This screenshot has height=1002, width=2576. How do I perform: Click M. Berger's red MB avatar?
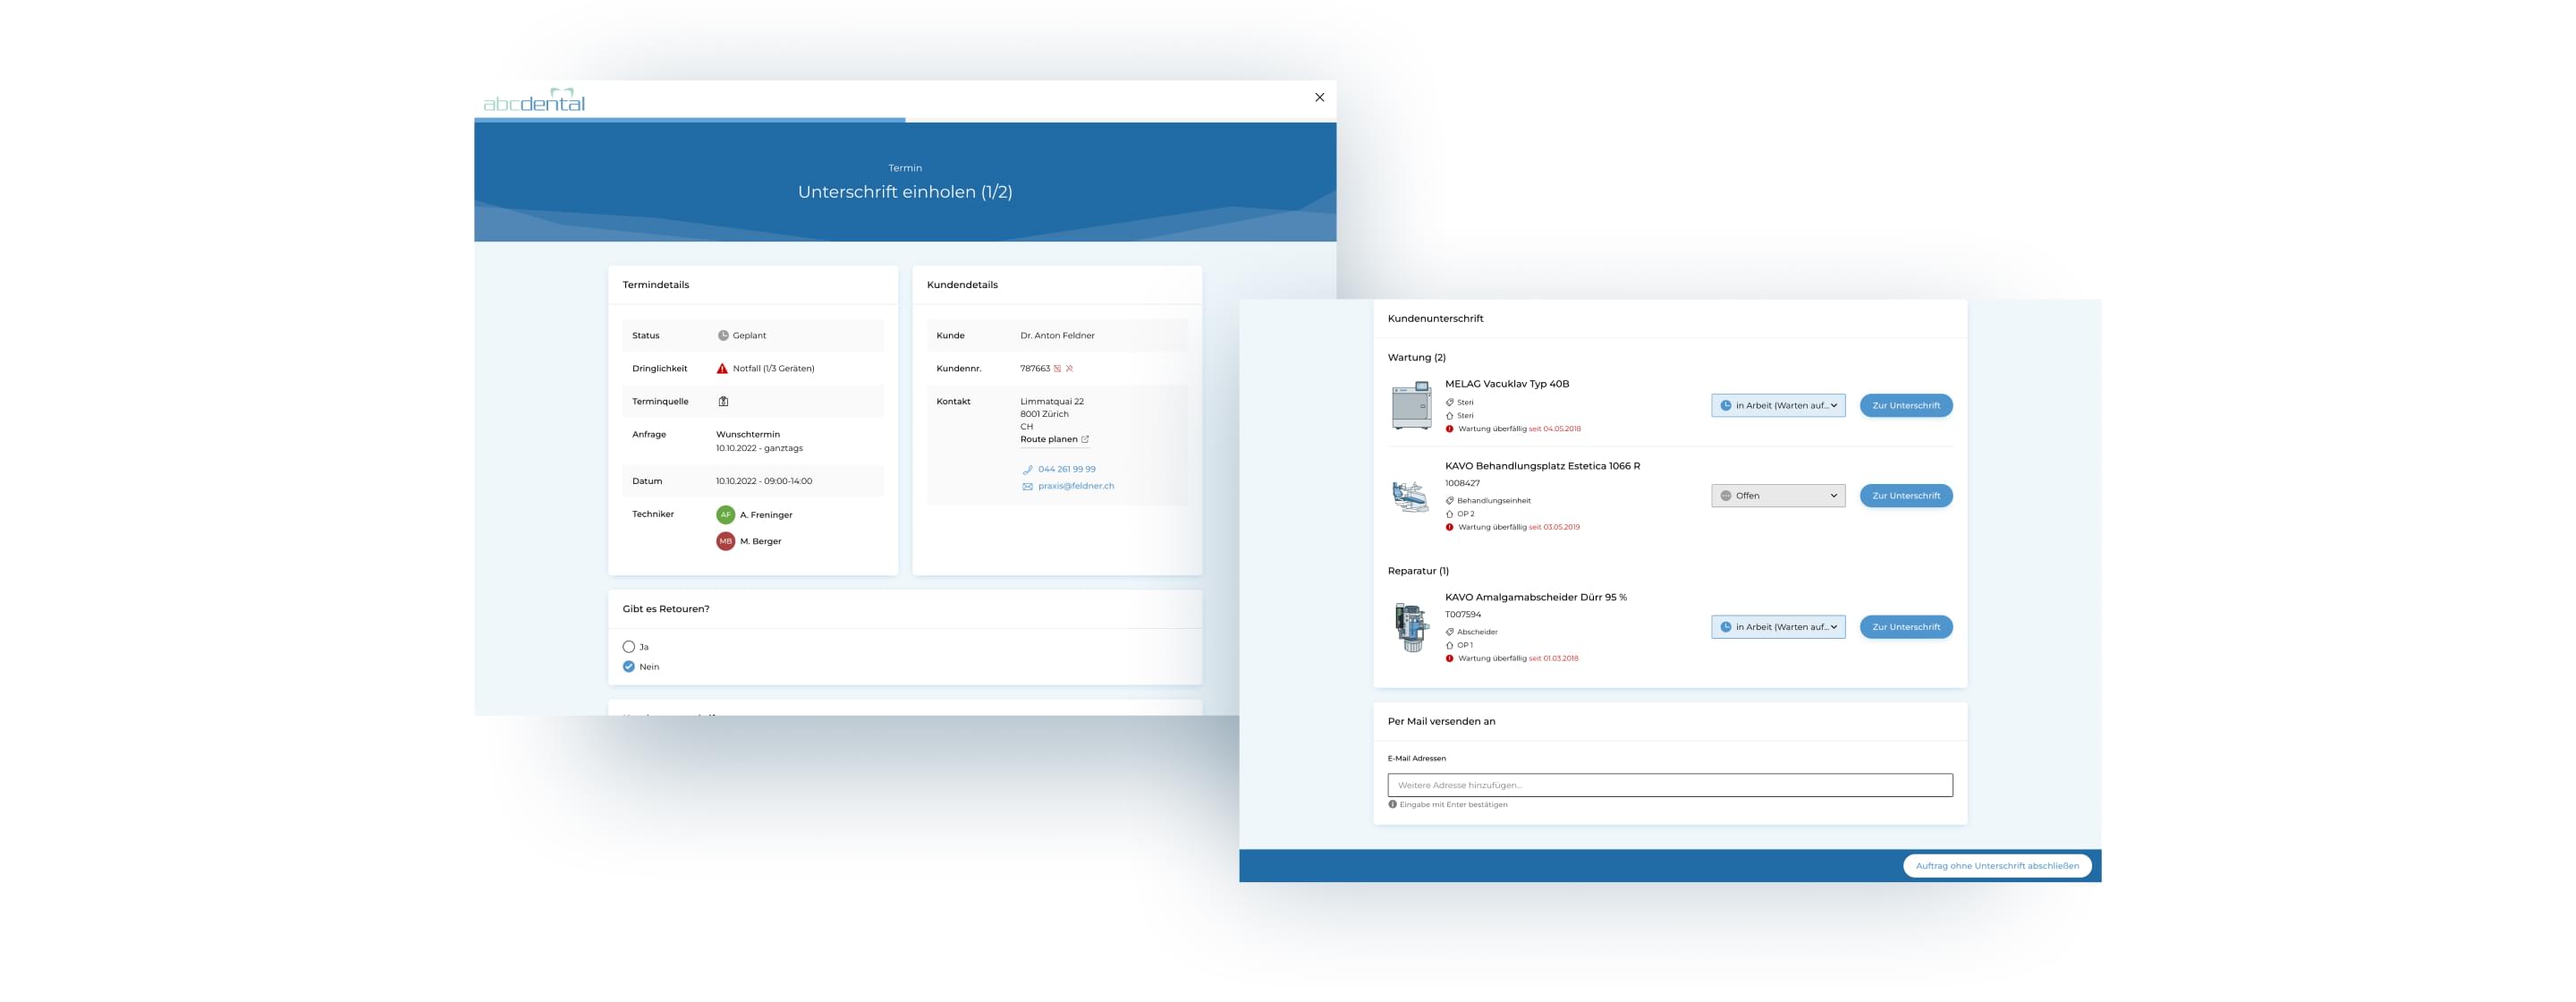pos(725,541)
